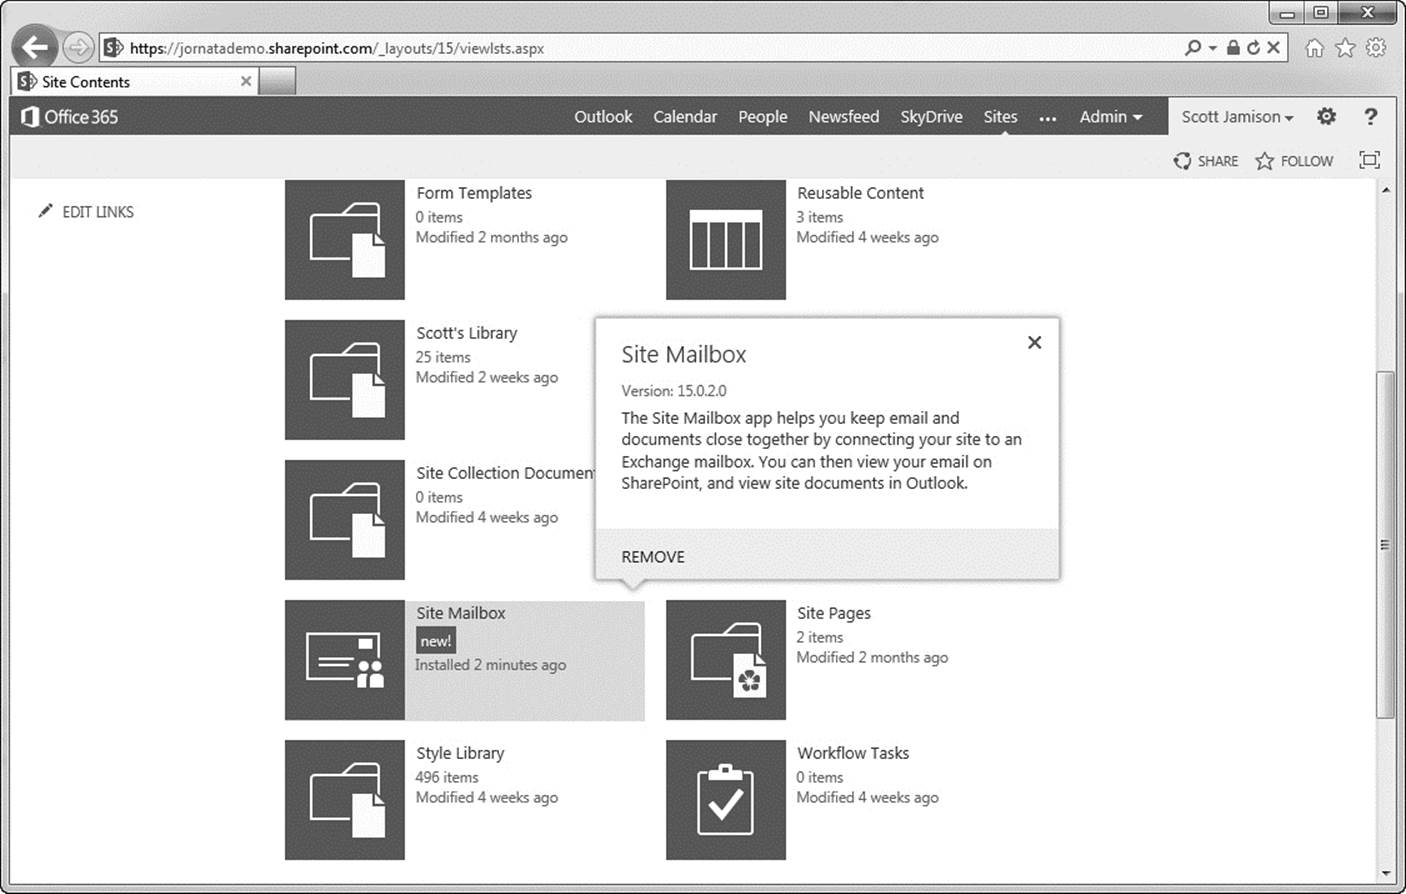Image resolution: width=1406 pixels, height=894 pixels.
Task: Open the Style Library title link
Action: coord(460,753)
